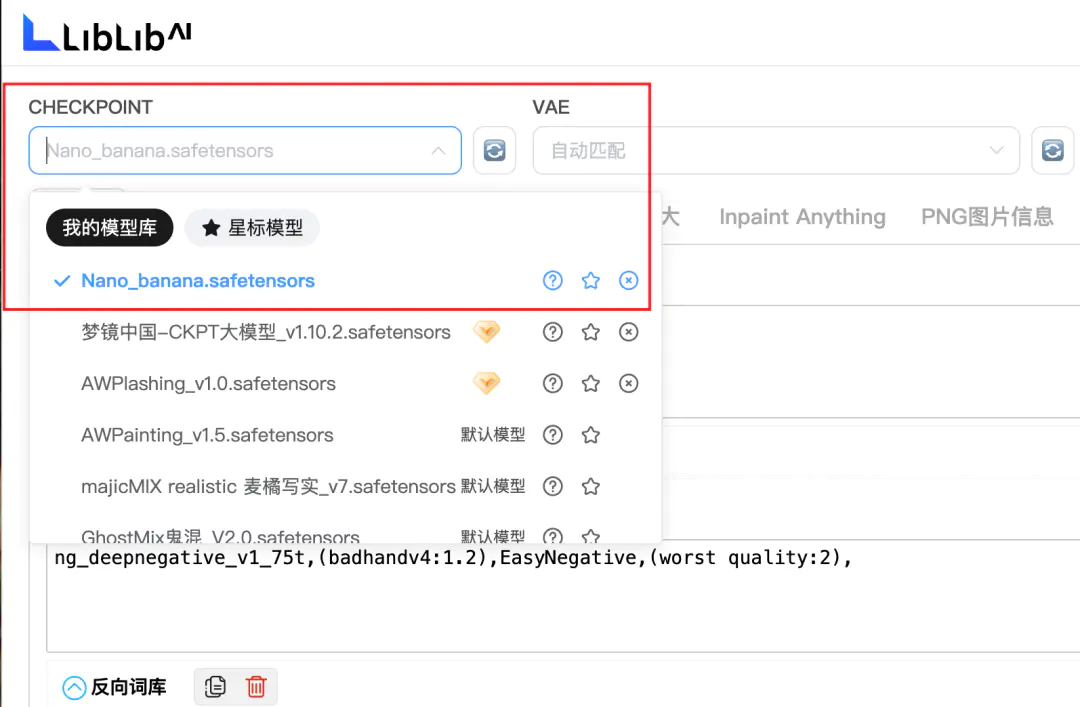The image size is (1080, 707).
Task: Click the copy icon beside 反向词库
Action: 215,686
